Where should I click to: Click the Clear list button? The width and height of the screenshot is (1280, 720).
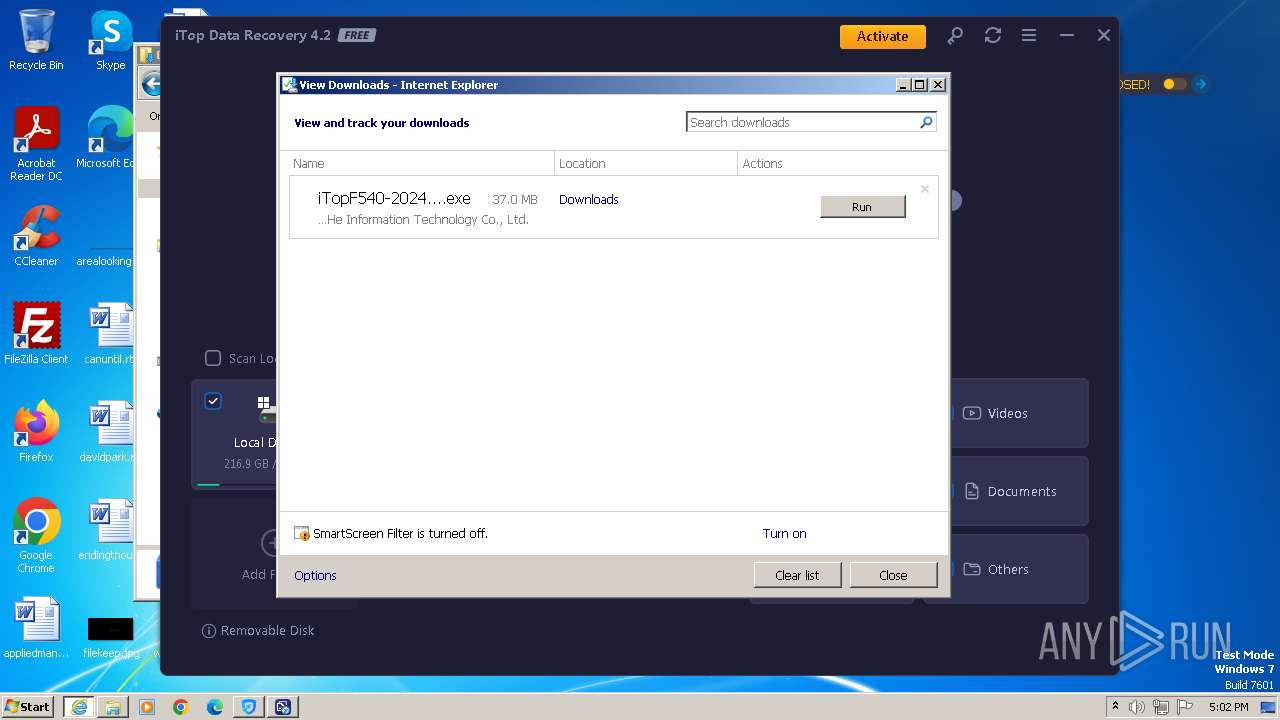(x=797, y=575)
